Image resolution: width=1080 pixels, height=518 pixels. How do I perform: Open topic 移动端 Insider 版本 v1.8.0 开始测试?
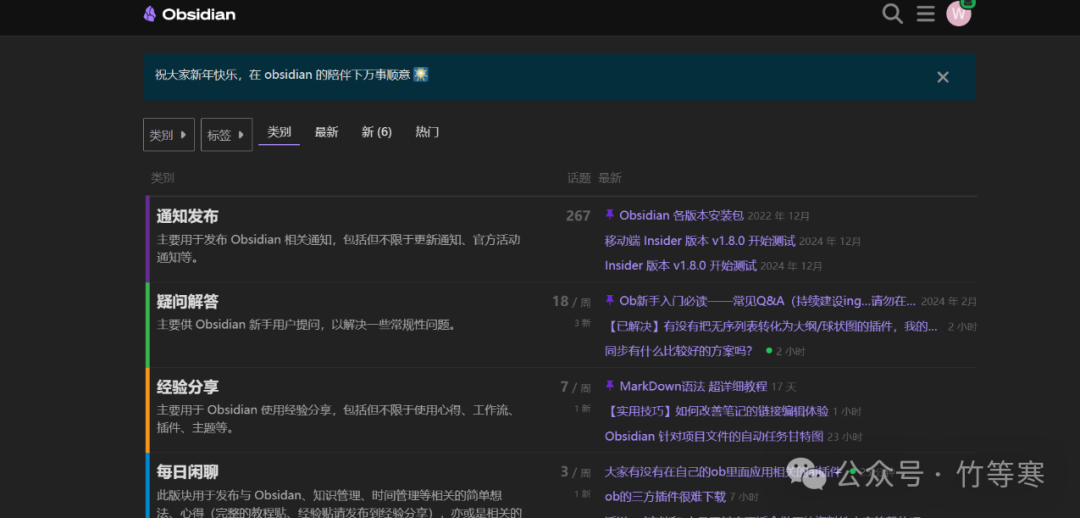[x=700, y=241]
